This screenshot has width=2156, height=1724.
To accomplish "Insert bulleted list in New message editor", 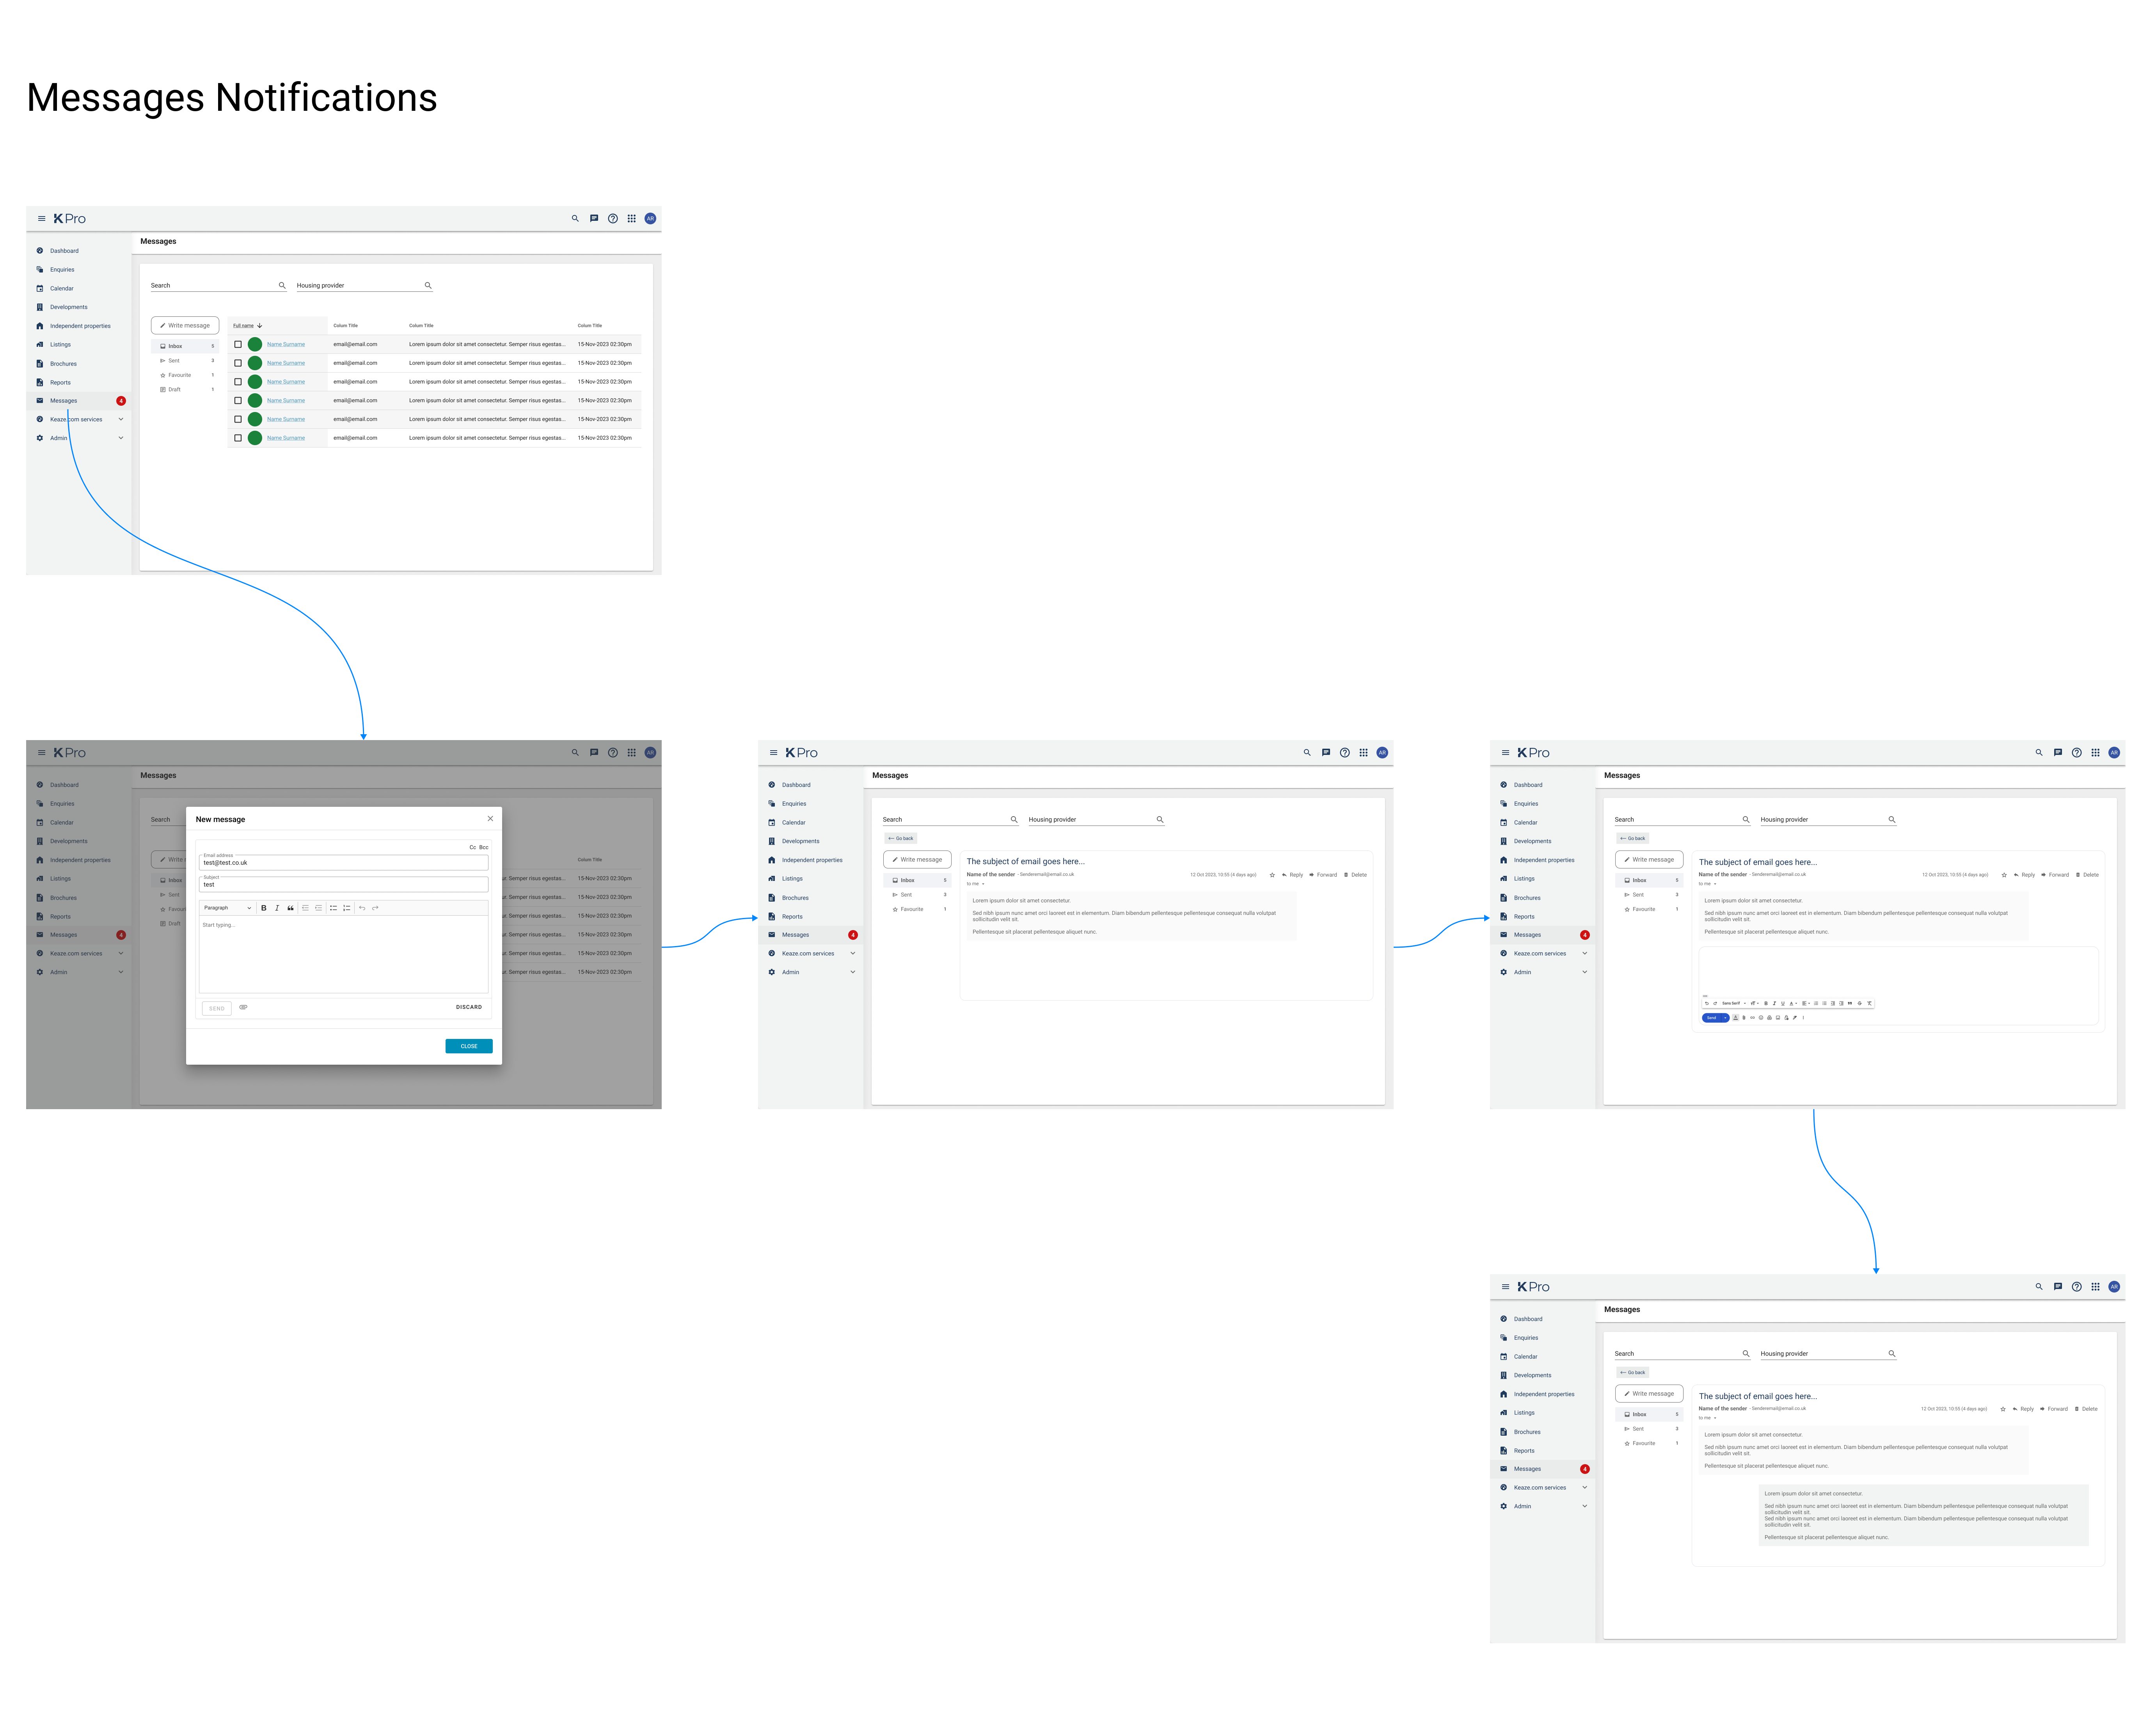I will tap(333, 908).
